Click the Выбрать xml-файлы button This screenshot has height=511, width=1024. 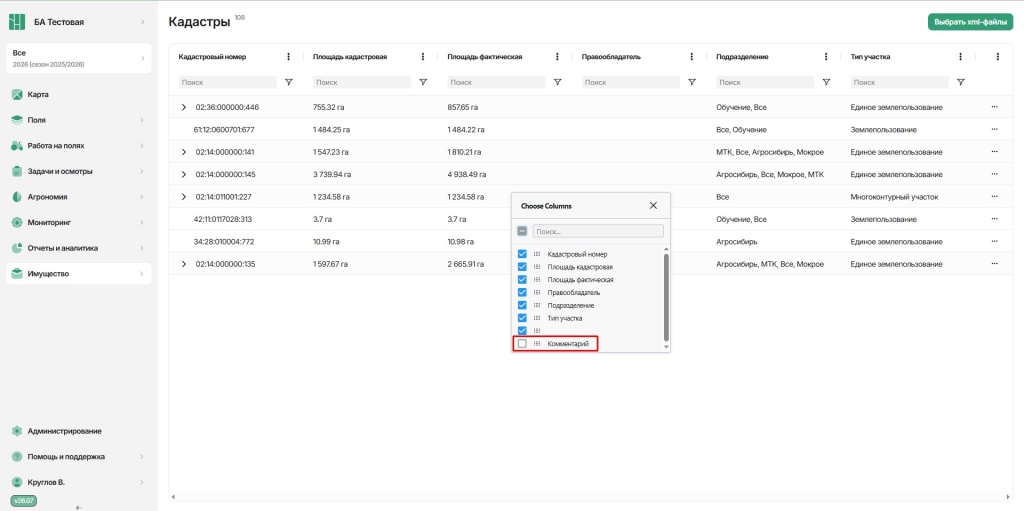click(x=970, y=22)
